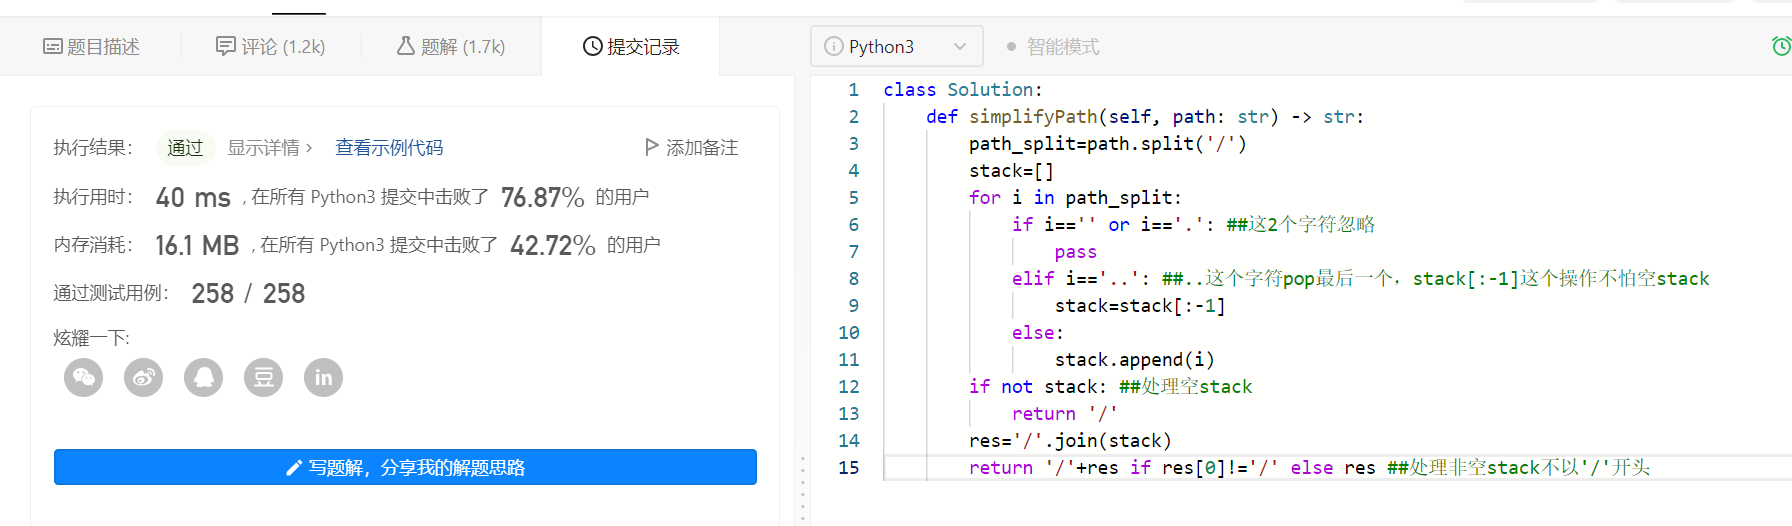The width and height of the screenshot is (1792, 526).
Task: Open the 题解 (1.7k) tab
Action: click(x=451, y=47)
